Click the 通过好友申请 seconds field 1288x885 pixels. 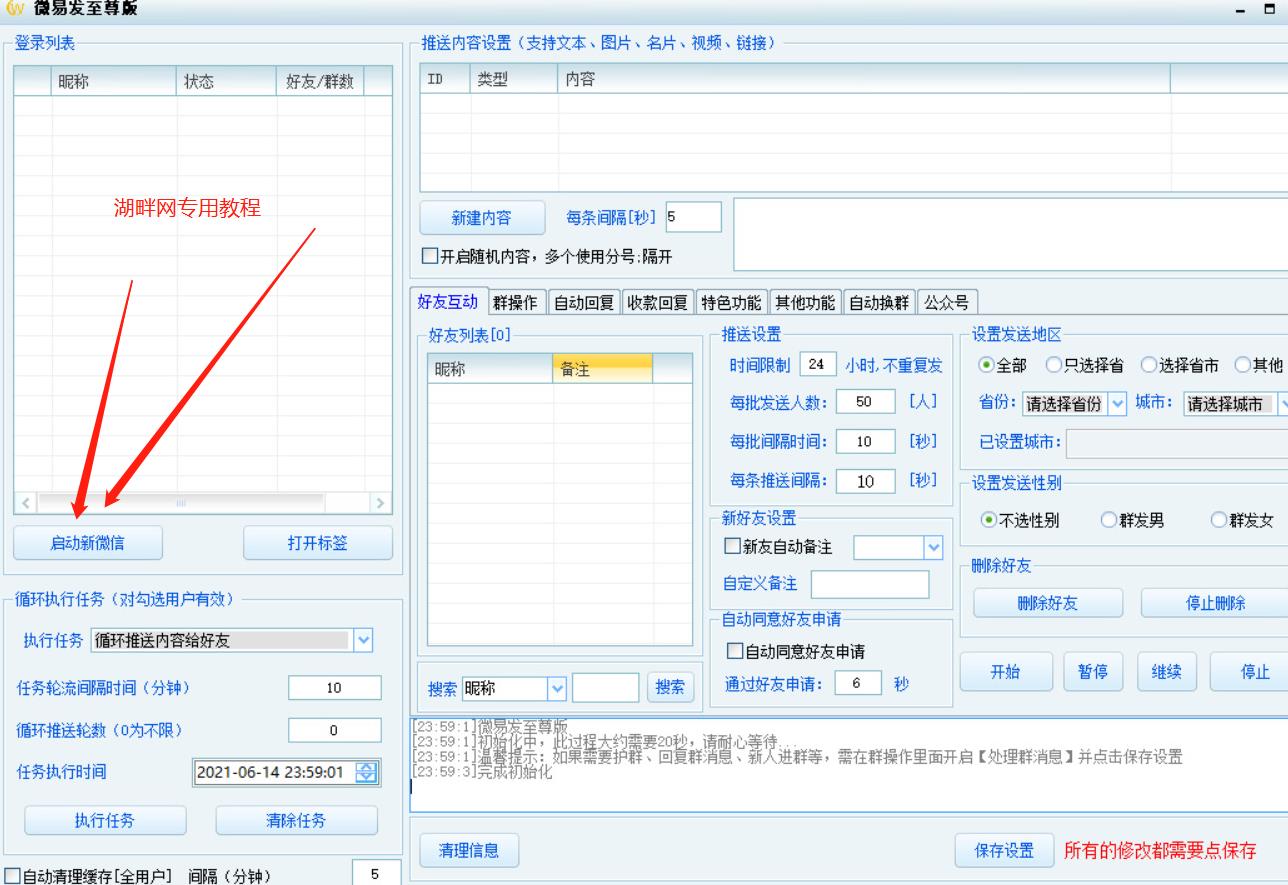(x=856, y=684)
